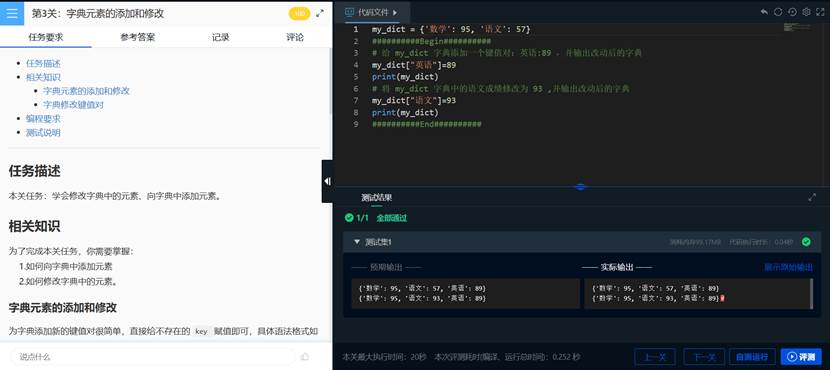
Task: Click the 1/1 全部通过 status text
Action: pyautogui.click(x=376, y=218)
